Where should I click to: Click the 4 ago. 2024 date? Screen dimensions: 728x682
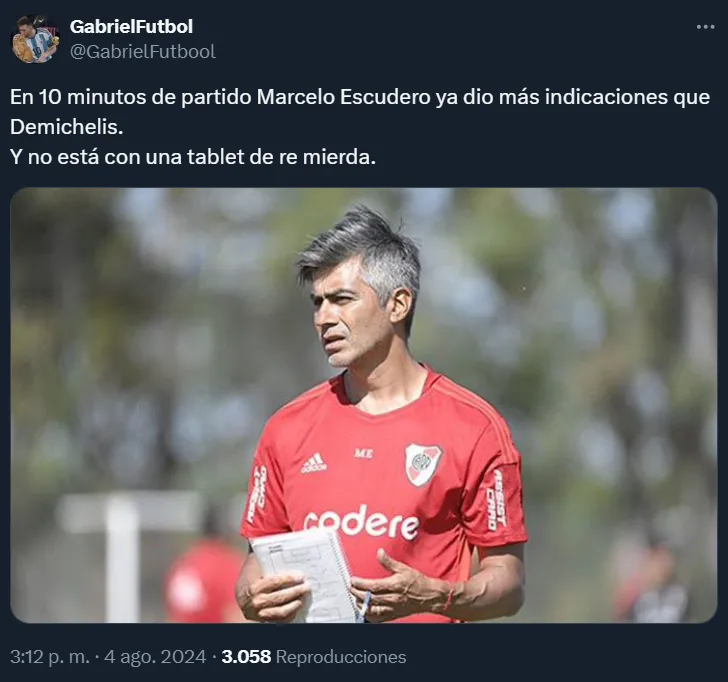[155, 656]
